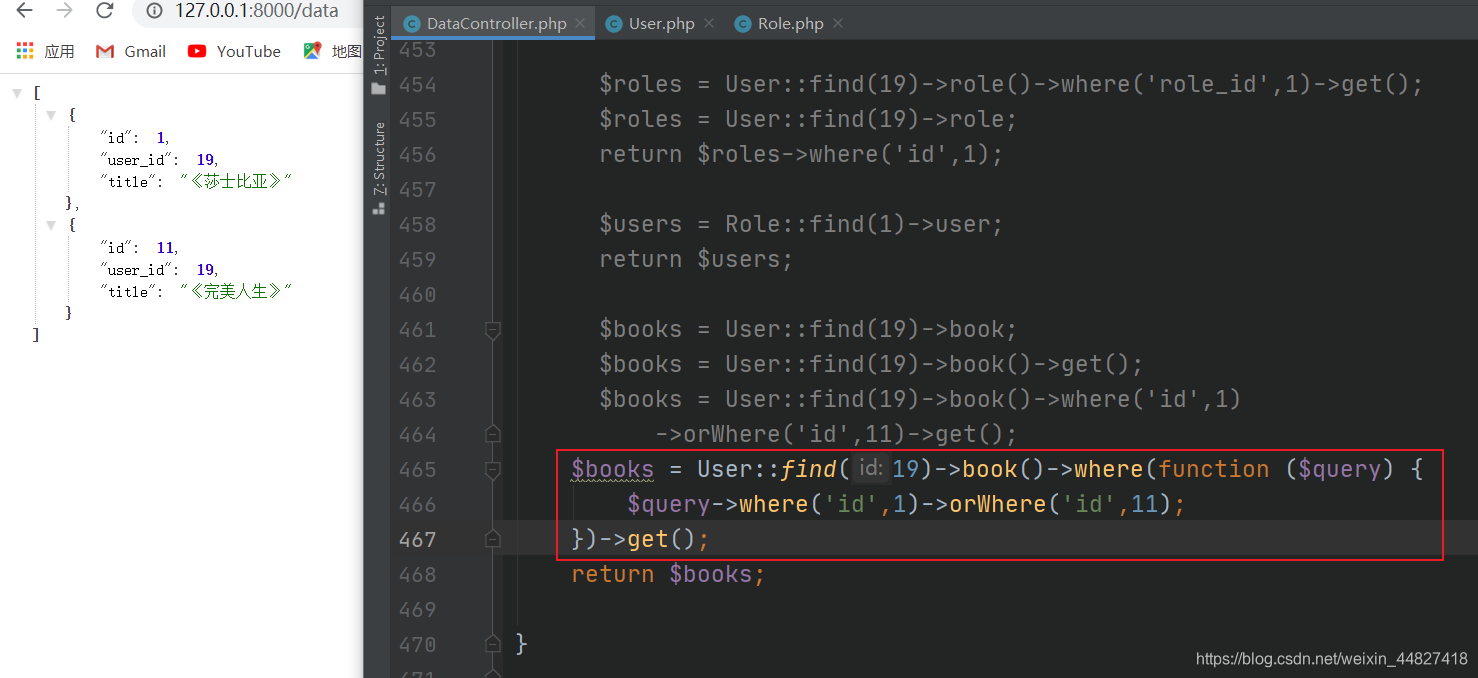
Task: Click line number 467 in the gutter
Action: (x=417, y=539)
